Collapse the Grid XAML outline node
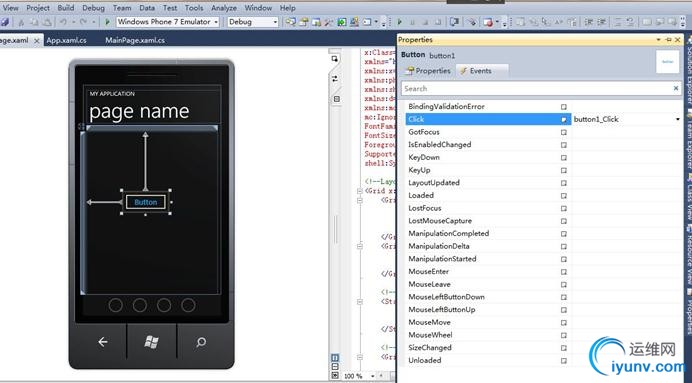This screenshot has height=383, width=692. click(360, 191)
